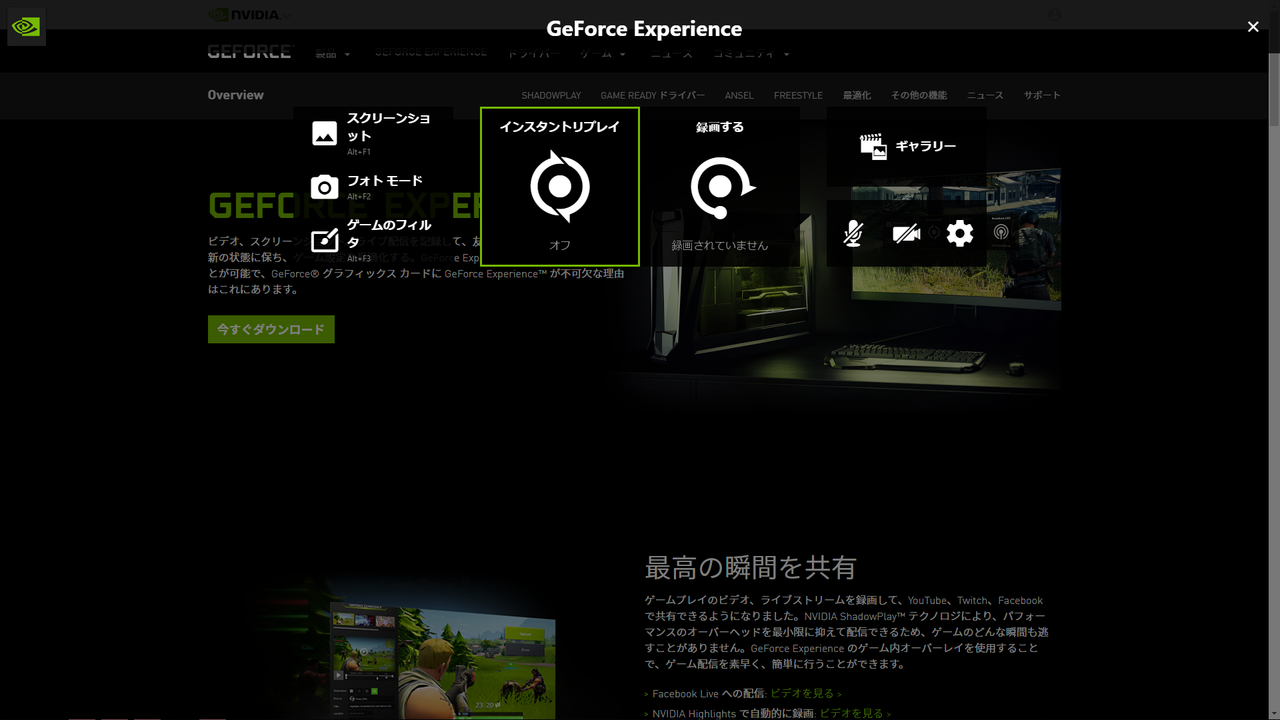Viewport: 1280px width, 720px height.
Task: Click 今すぐダウンロード button on the background page
Action: click(271, 329)
